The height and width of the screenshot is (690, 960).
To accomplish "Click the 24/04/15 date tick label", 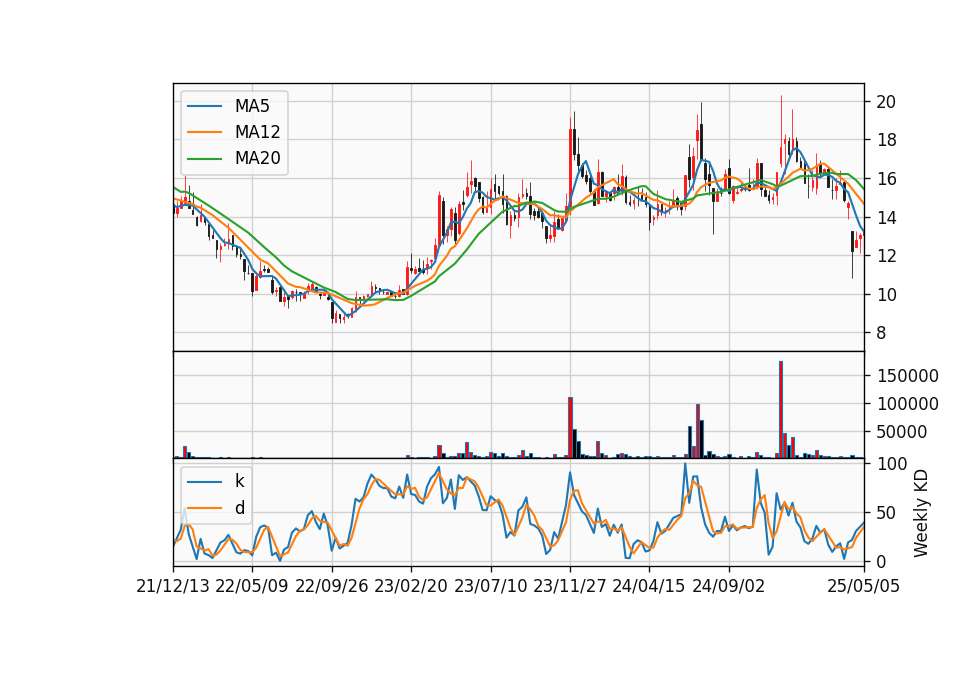I will click(x=649, y=586).
